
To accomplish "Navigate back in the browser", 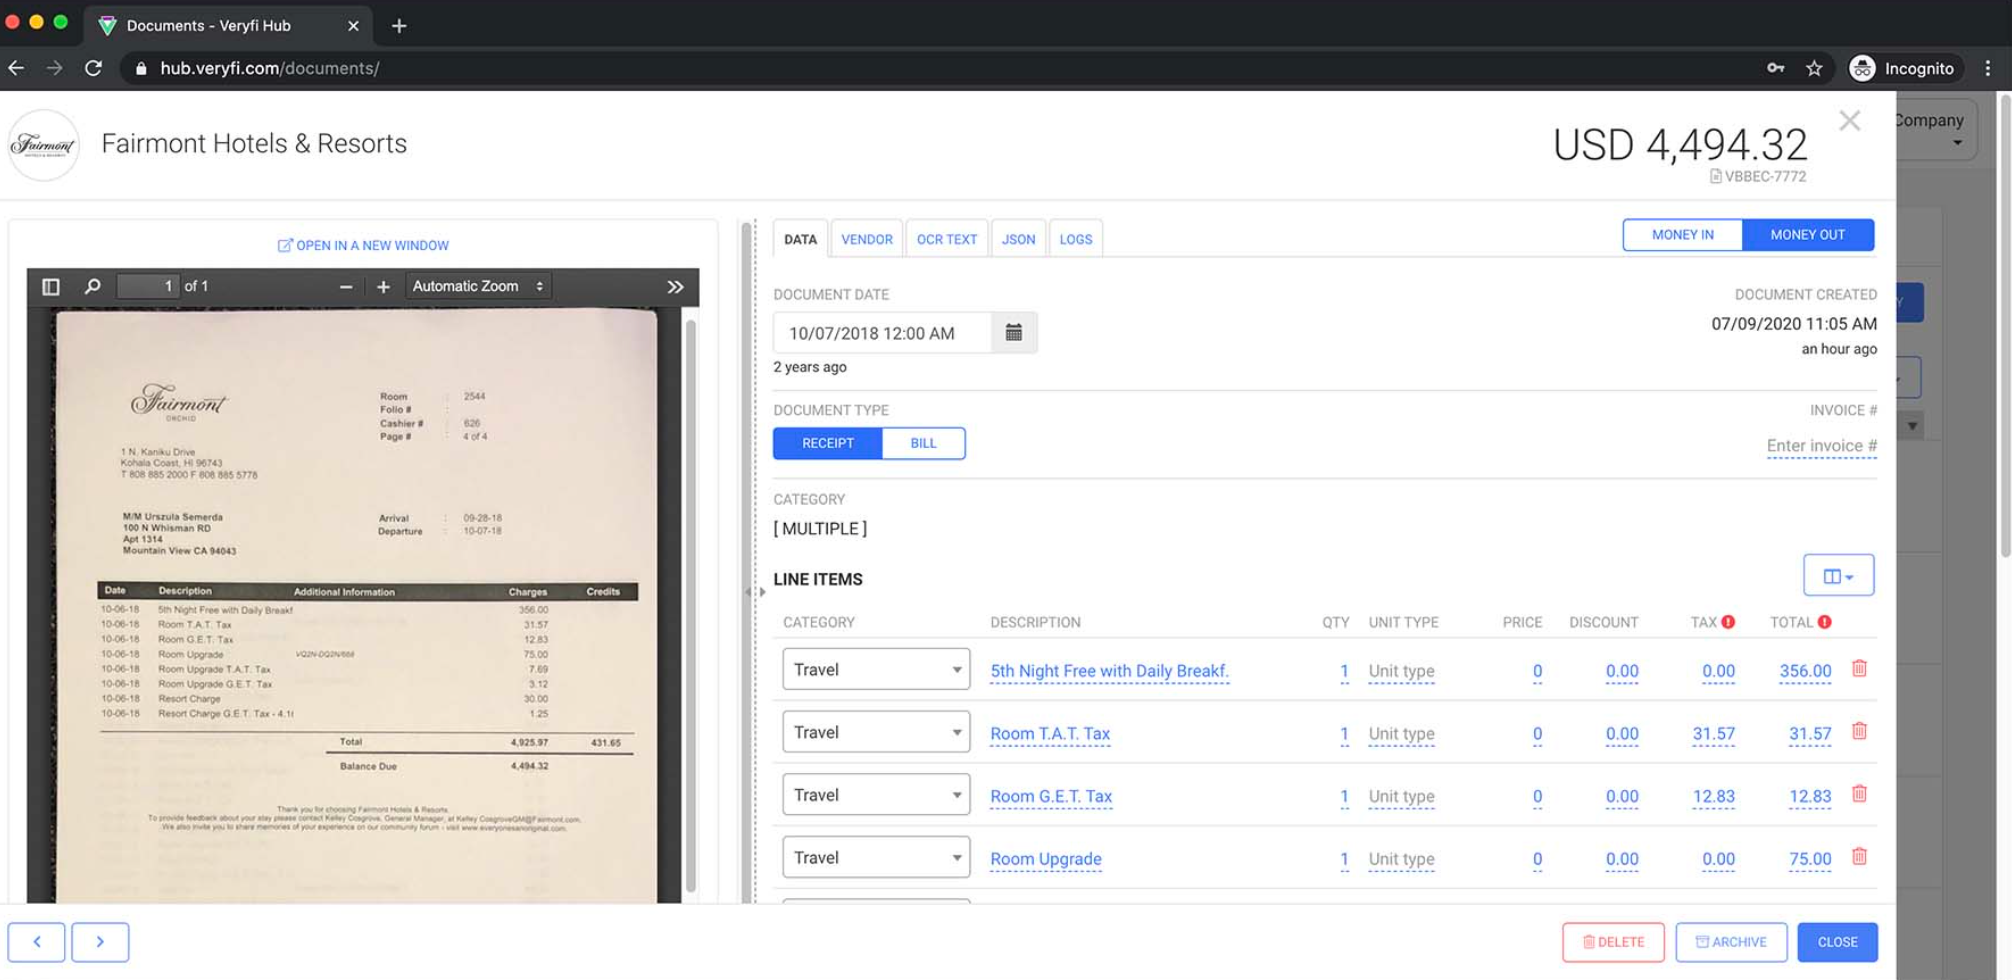I will tap(16, 68).
